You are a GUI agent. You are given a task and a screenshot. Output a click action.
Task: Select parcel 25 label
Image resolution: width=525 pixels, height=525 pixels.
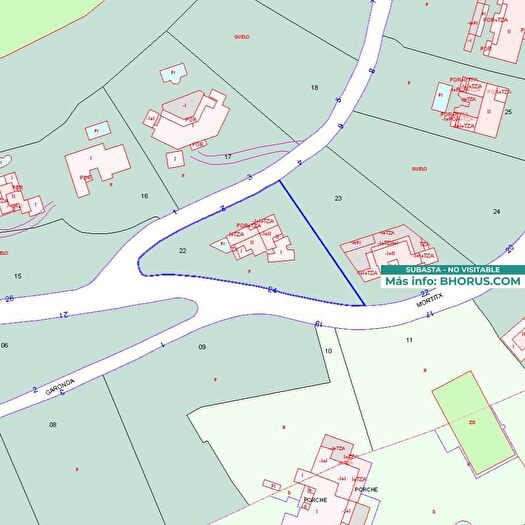(508, 111)
